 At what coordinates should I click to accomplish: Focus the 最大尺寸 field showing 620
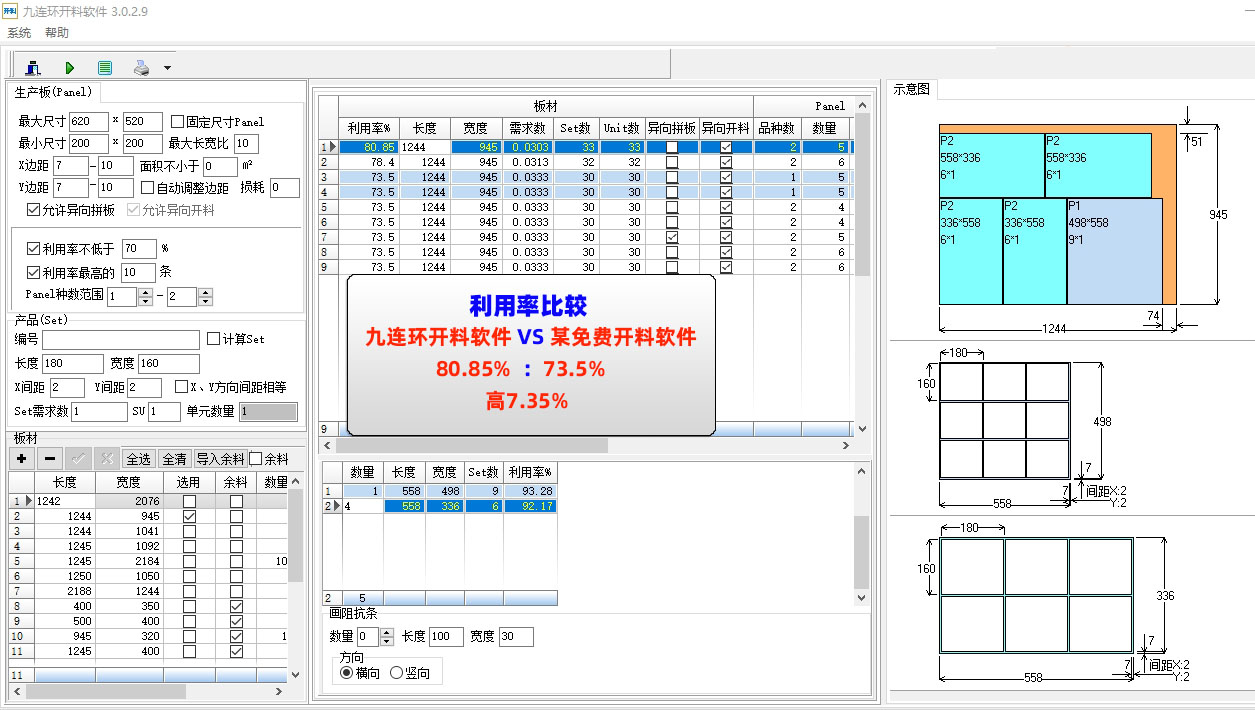pos(89,122)
